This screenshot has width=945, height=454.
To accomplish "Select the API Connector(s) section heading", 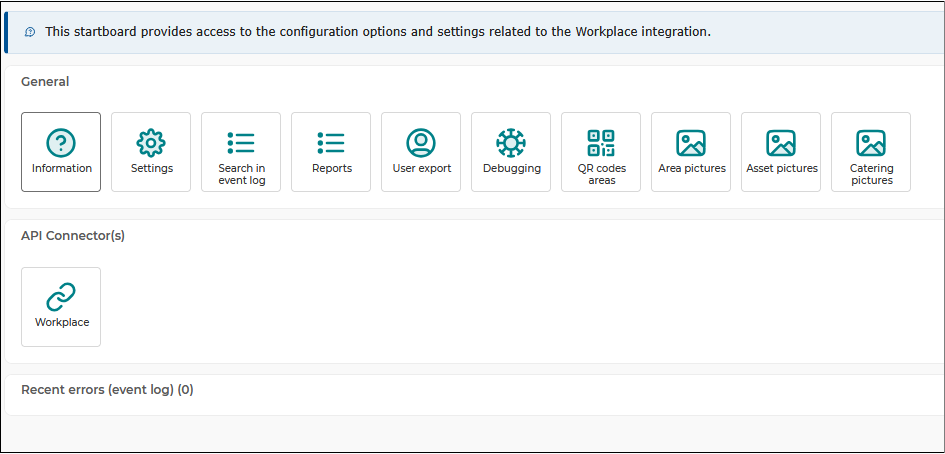I will [73, 236].
